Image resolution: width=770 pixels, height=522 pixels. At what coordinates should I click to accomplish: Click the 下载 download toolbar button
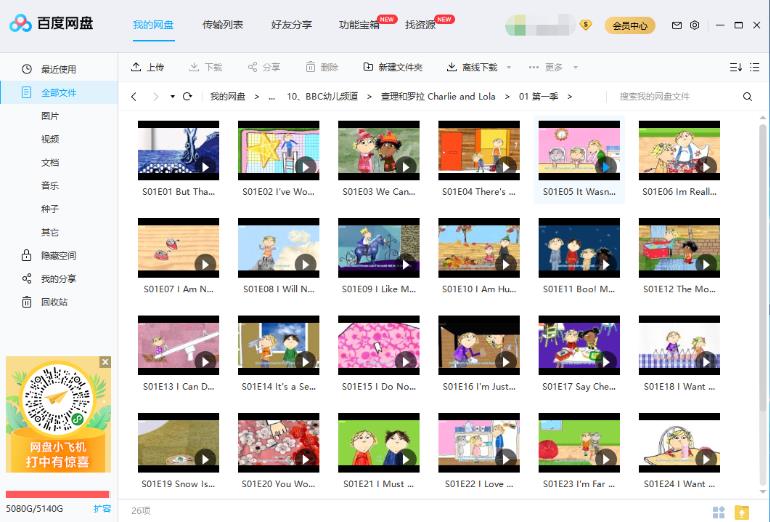pyautogui.click(x=206, y=67)
